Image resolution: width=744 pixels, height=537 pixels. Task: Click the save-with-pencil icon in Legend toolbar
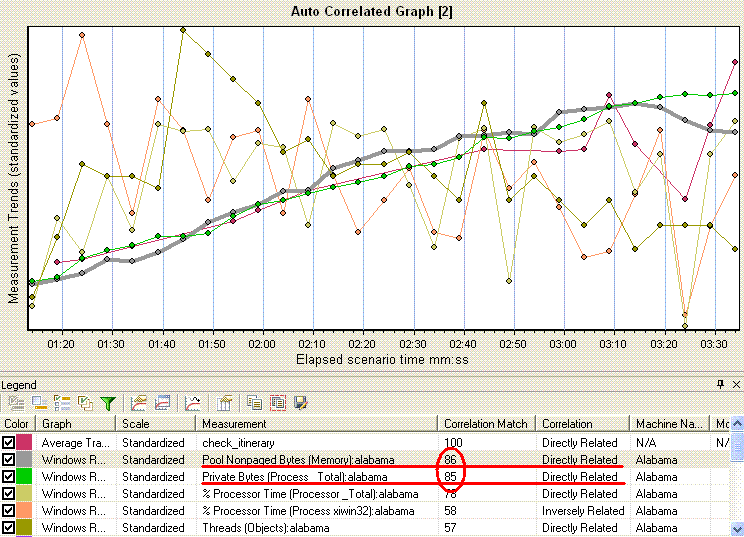299,403
